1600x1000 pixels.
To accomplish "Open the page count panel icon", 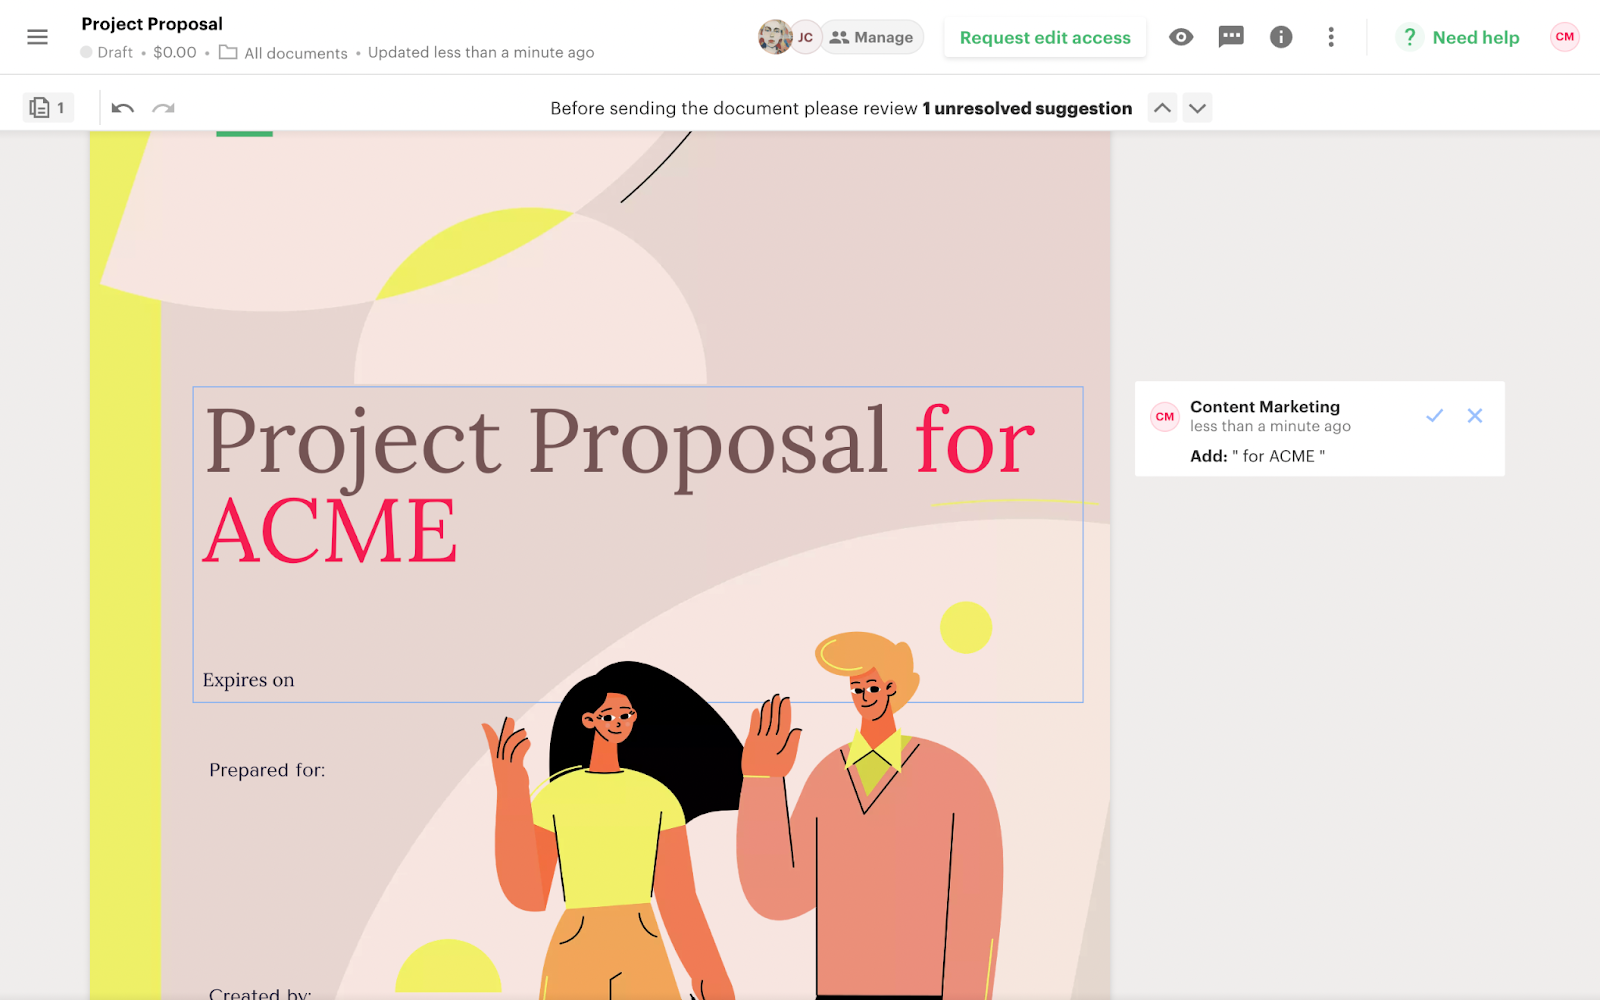I will (48, 107).
